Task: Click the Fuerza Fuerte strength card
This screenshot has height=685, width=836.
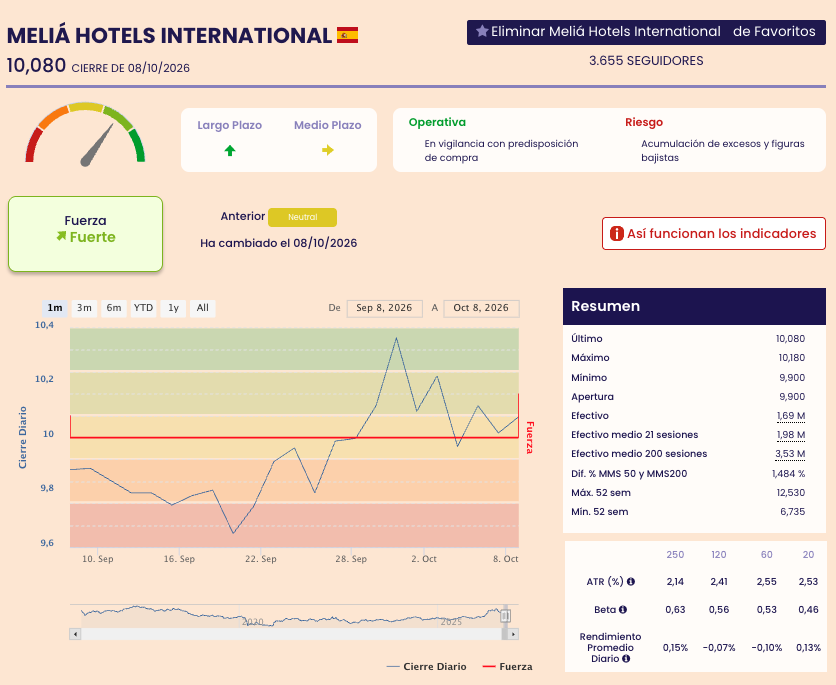Action: click(85, 234)
